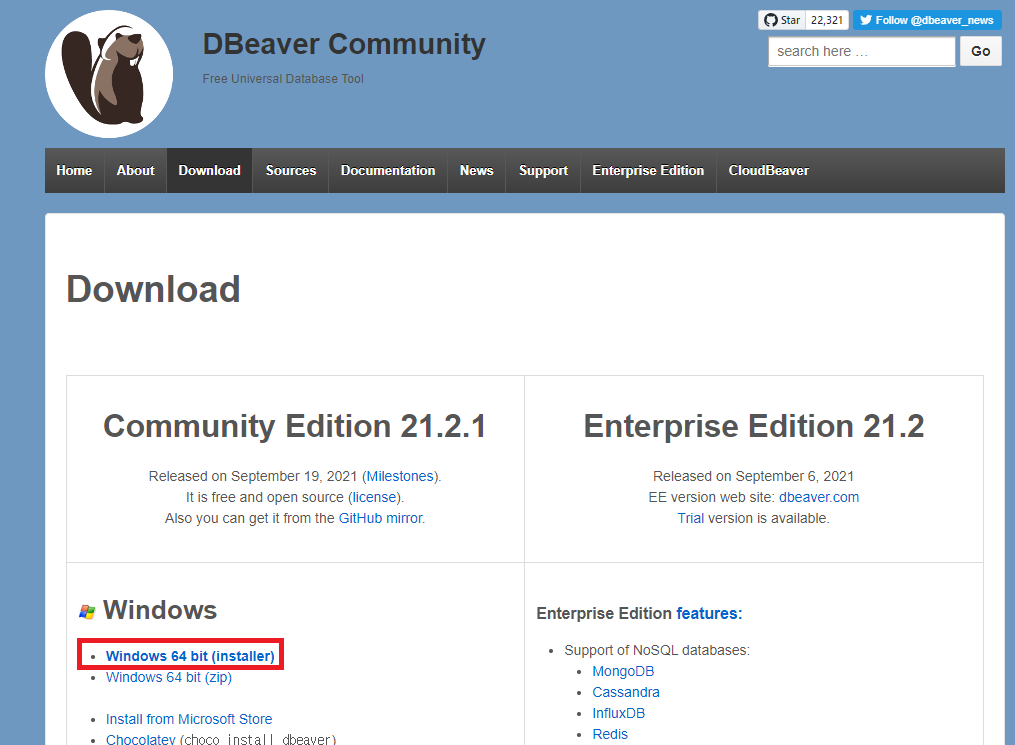Click 'Released on September 6, 2021' text
1015x745 pixels.
pyautogui.click(x=753, y=476)
